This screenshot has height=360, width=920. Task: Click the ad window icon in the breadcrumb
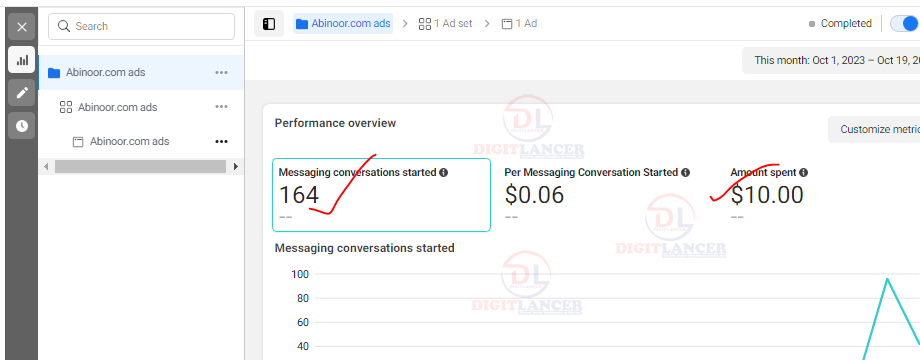coord(507,24)
